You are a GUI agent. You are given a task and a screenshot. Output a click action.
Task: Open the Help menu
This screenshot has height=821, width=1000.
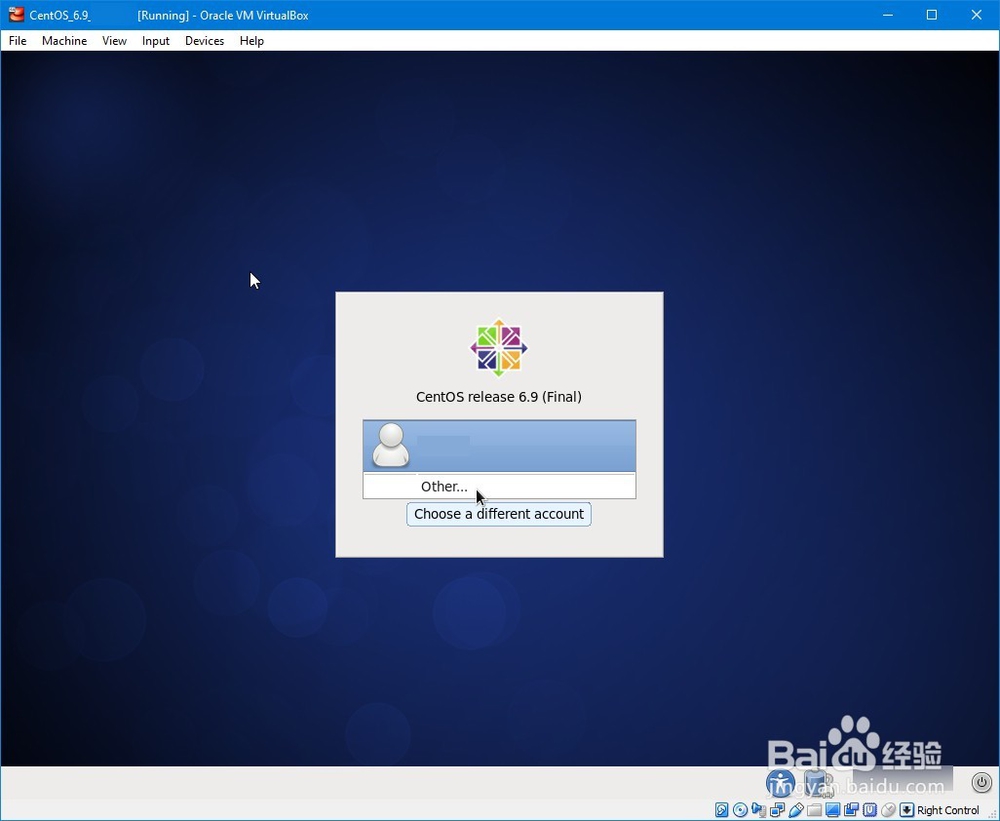point(251,41)
